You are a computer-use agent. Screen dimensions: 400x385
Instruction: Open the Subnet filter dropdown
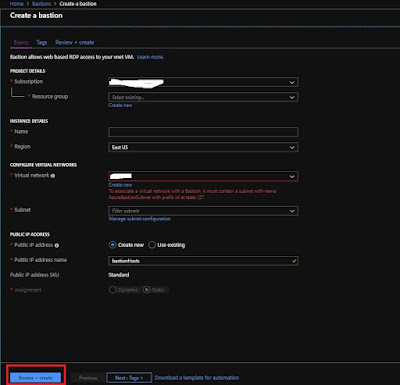[x=203, y=211]
